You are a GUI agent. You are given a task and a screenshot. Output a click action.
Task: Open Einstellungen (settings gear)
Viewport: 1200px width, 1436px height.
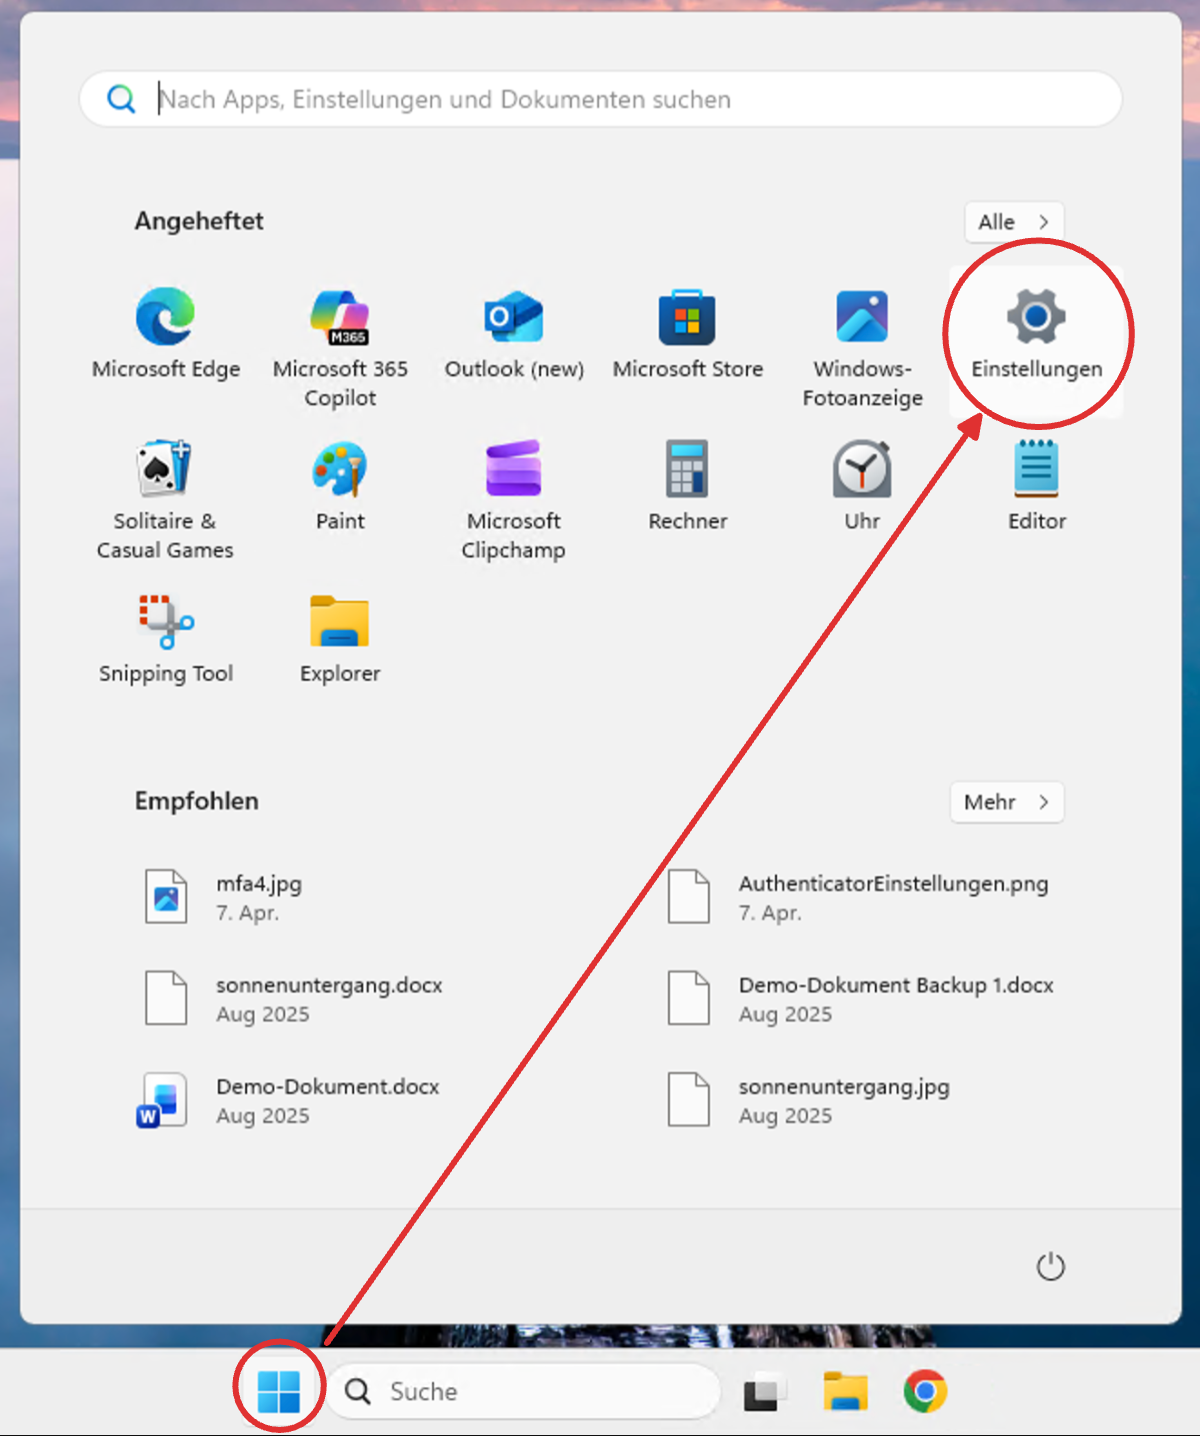(1037, 335)
